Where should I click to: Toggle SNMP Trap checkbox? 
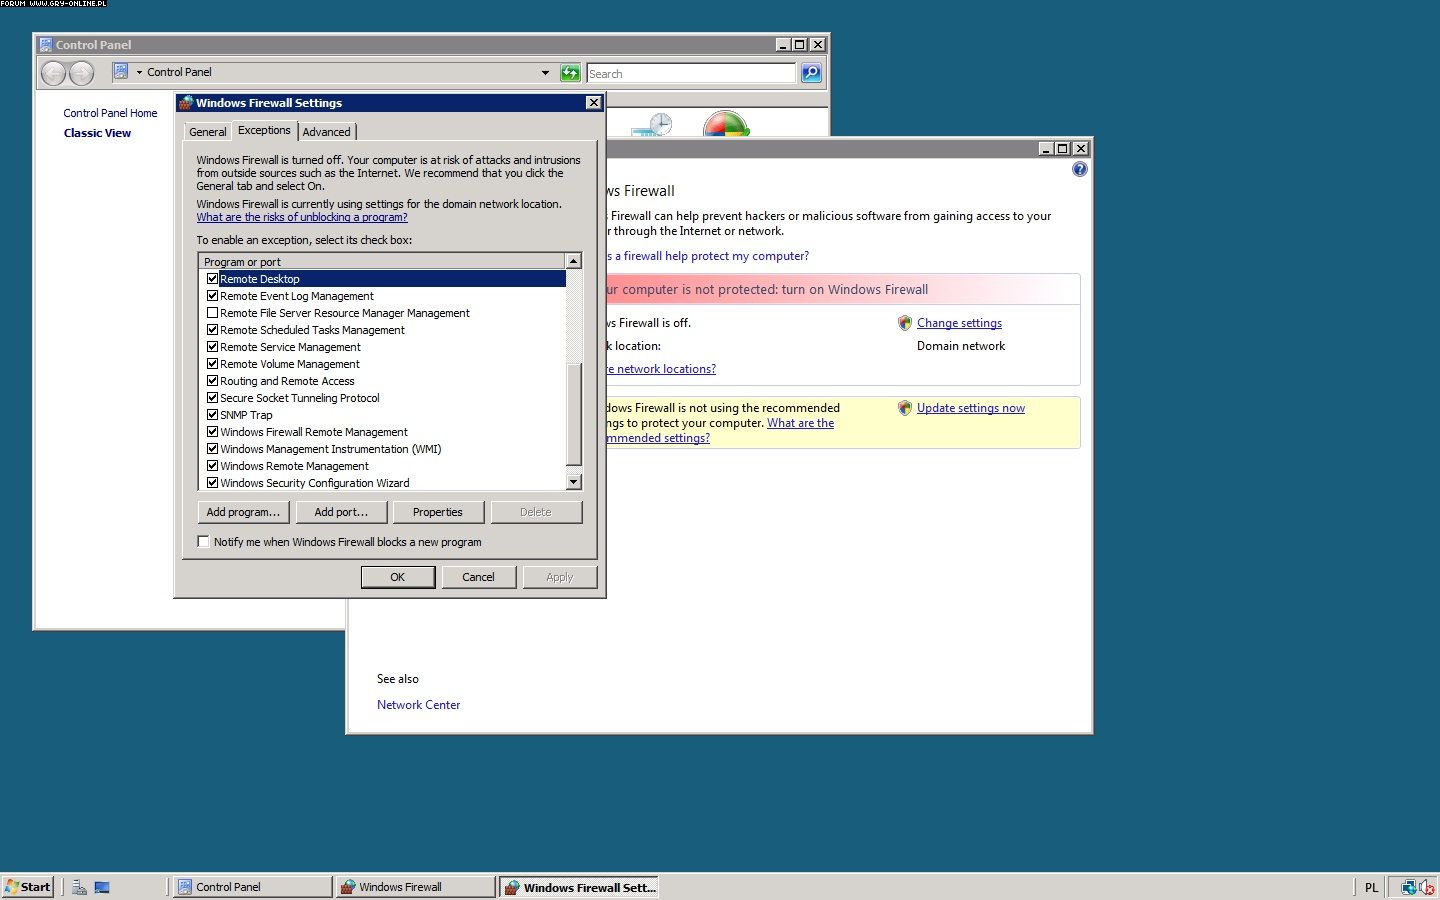pos(212,415)
